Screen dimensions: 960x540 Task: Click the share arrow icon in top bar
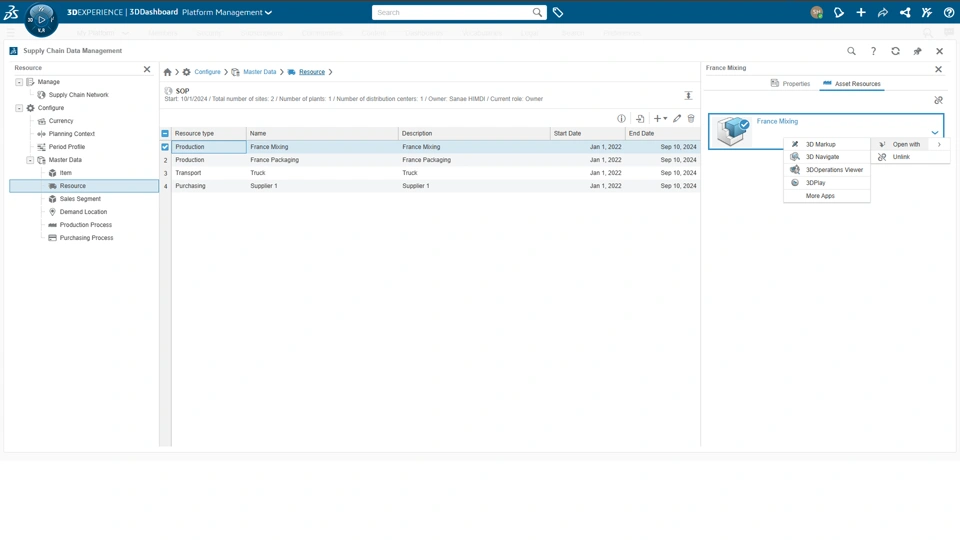[883, 12]
